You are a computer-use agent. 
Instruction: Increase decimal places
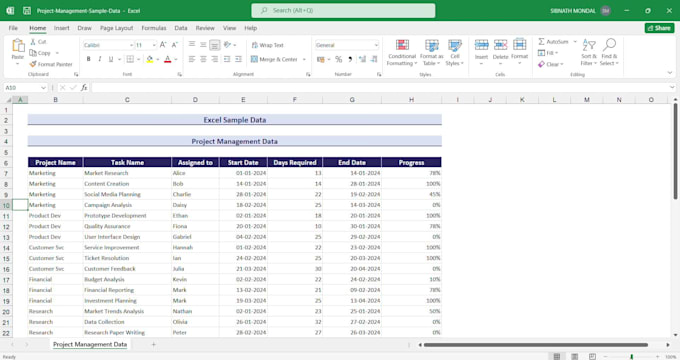point(363,59)
